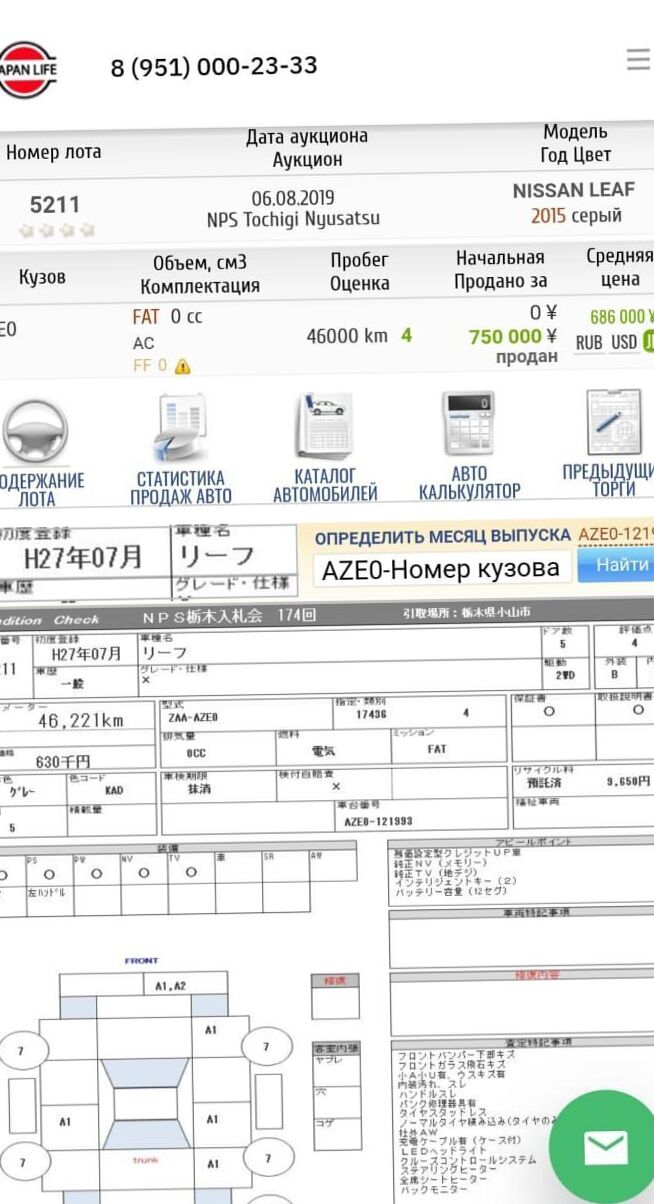Switch average price currency to RUB

[x=589, y=342]
